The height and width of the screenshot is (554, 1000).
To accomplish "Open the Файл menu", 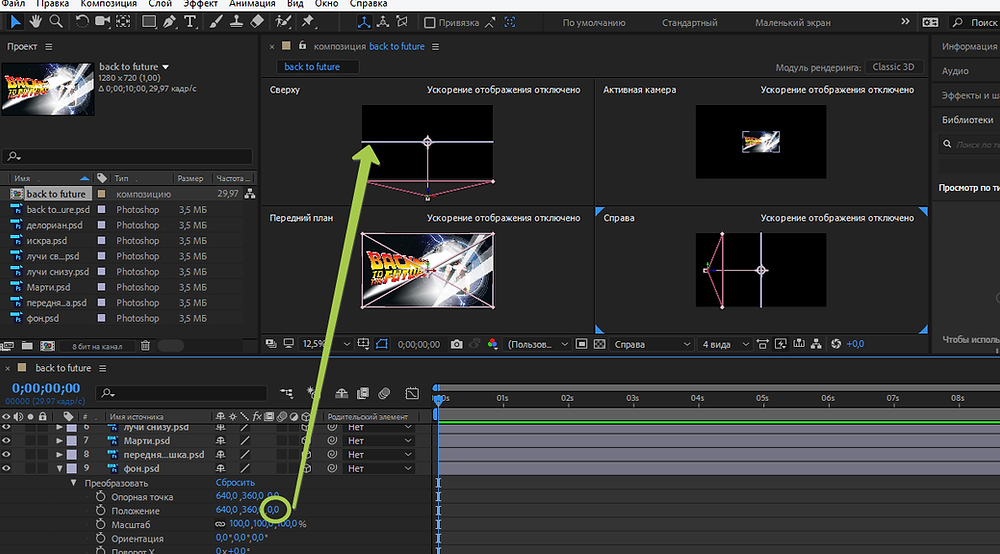I will click(13, 4).
